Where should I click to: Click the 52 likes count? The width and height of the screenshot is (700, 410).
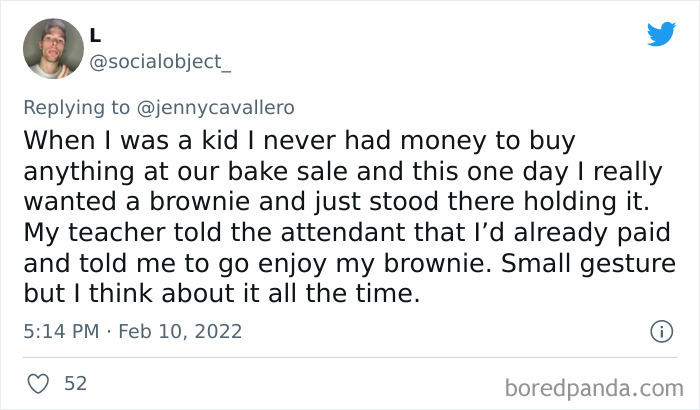point(74,383)
